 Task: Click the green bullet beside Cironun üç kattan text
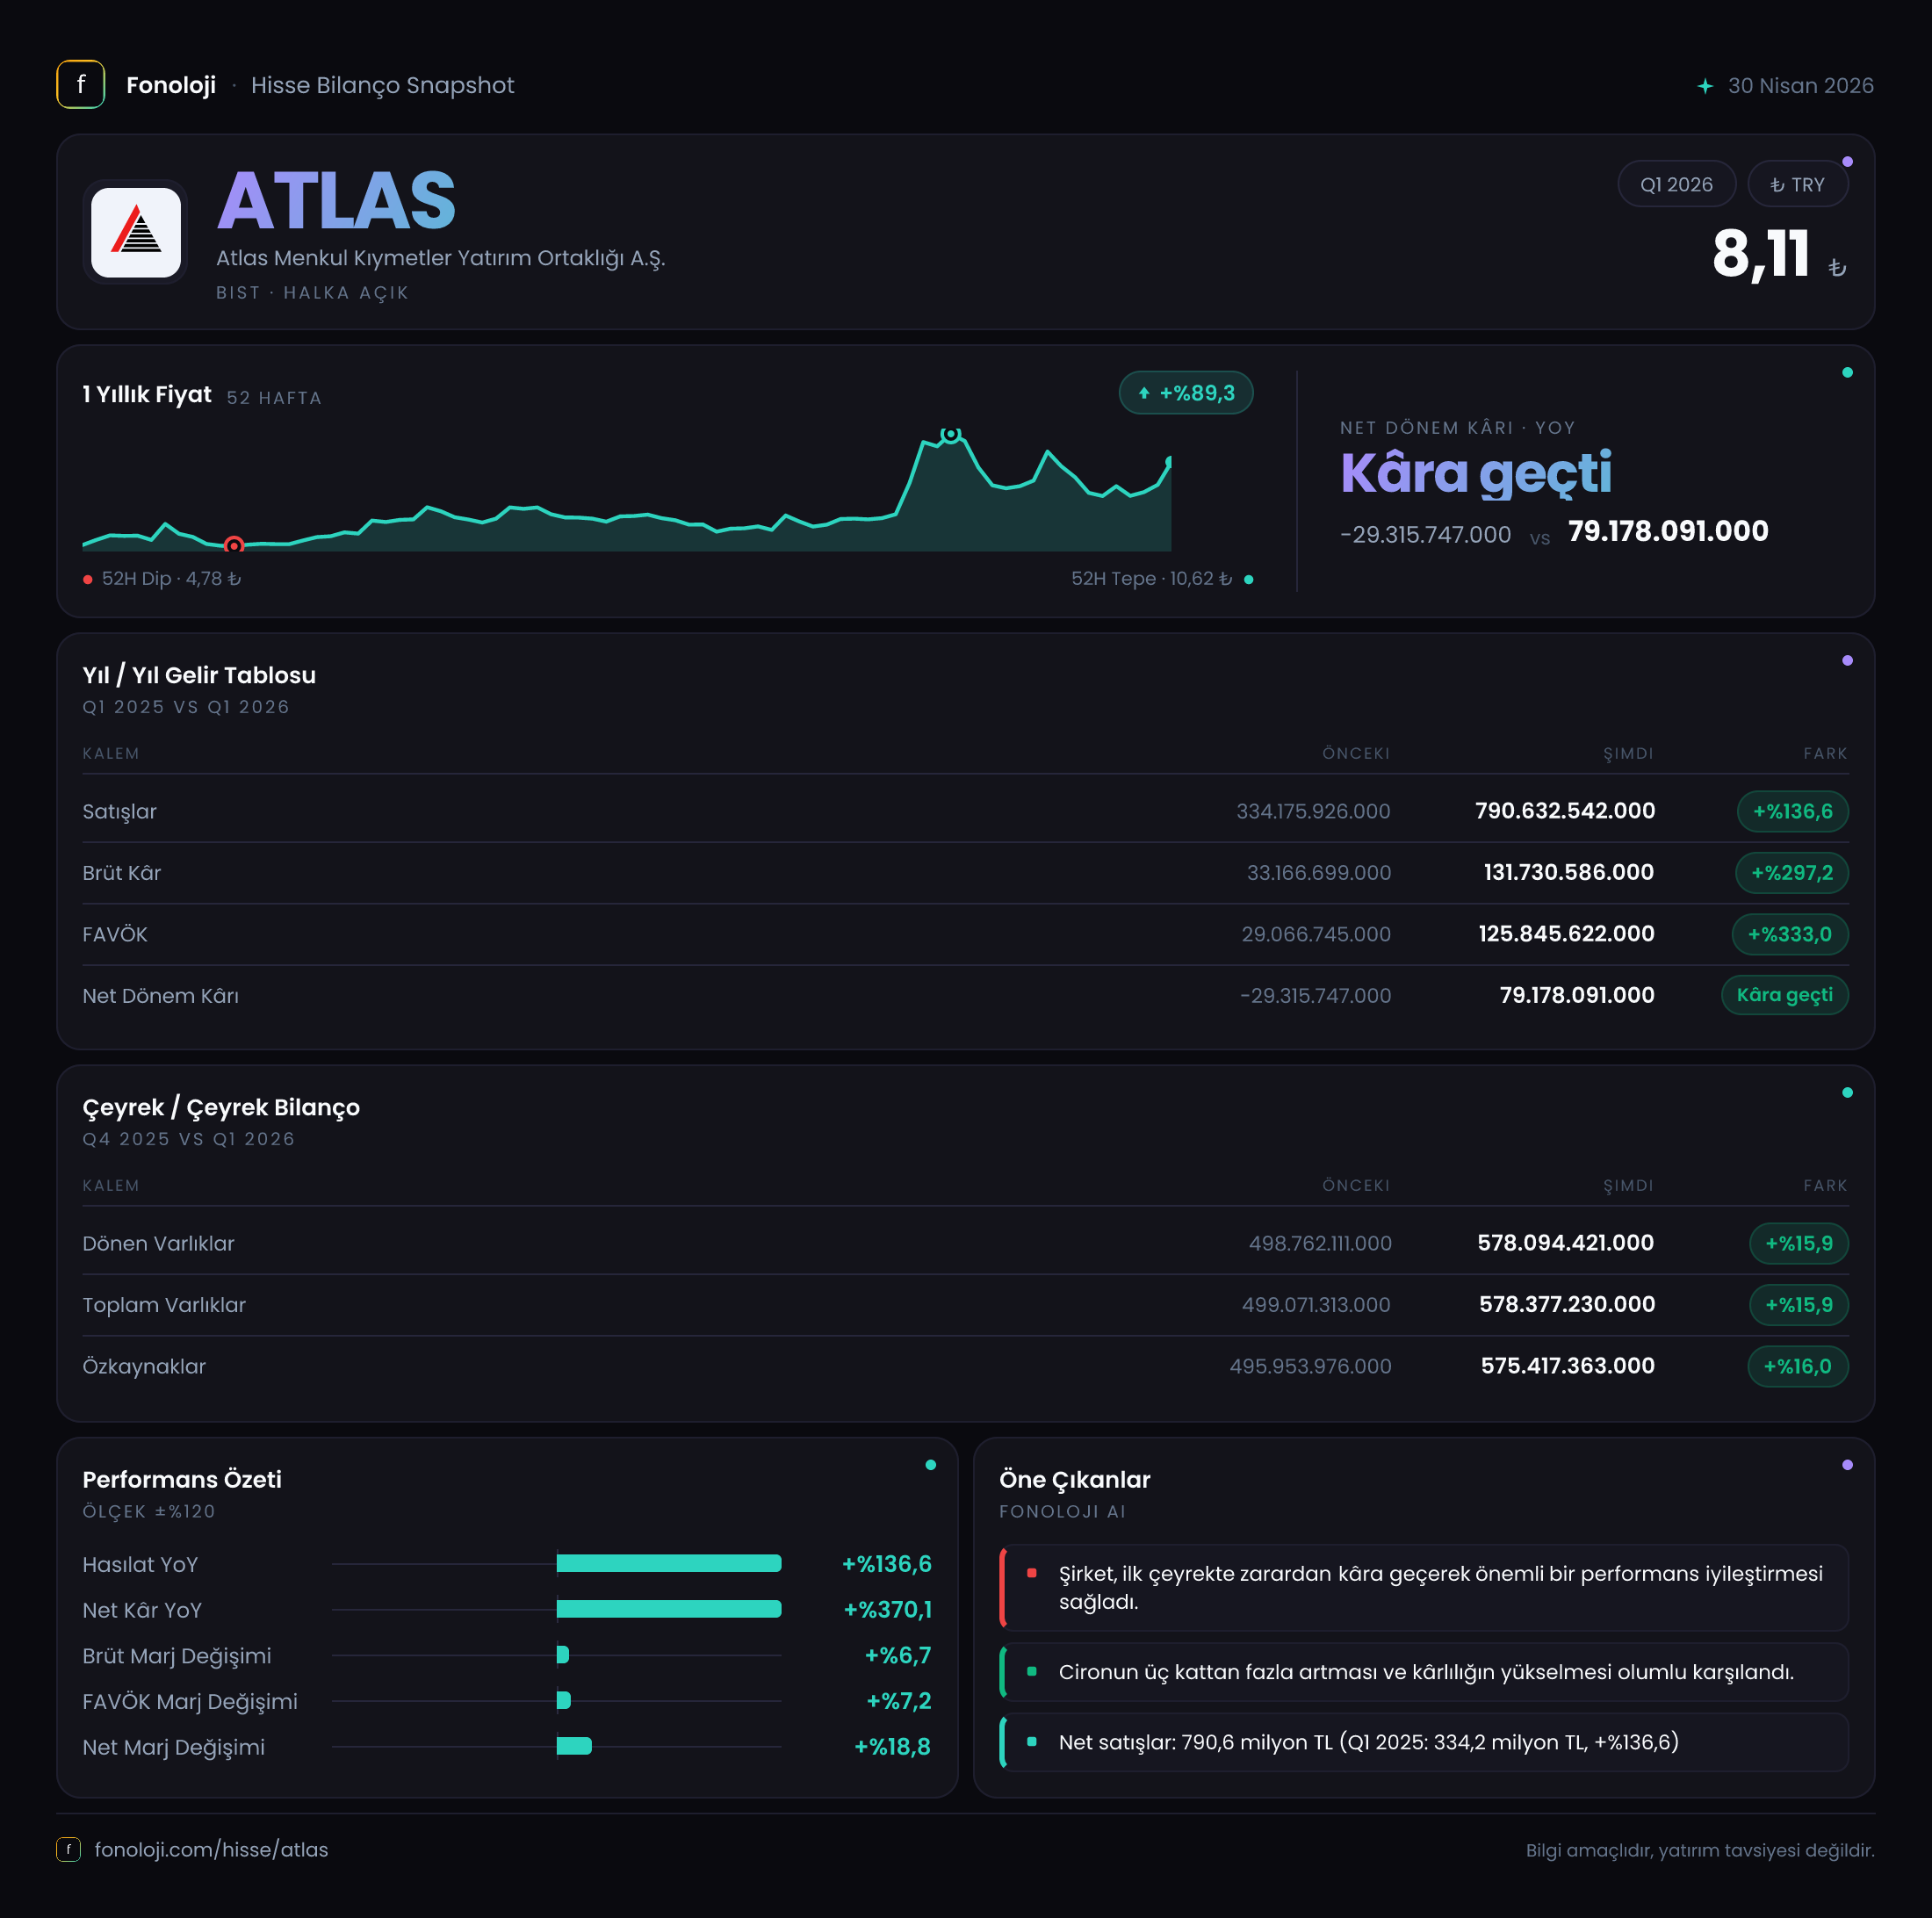(x=1031, y=1671)
